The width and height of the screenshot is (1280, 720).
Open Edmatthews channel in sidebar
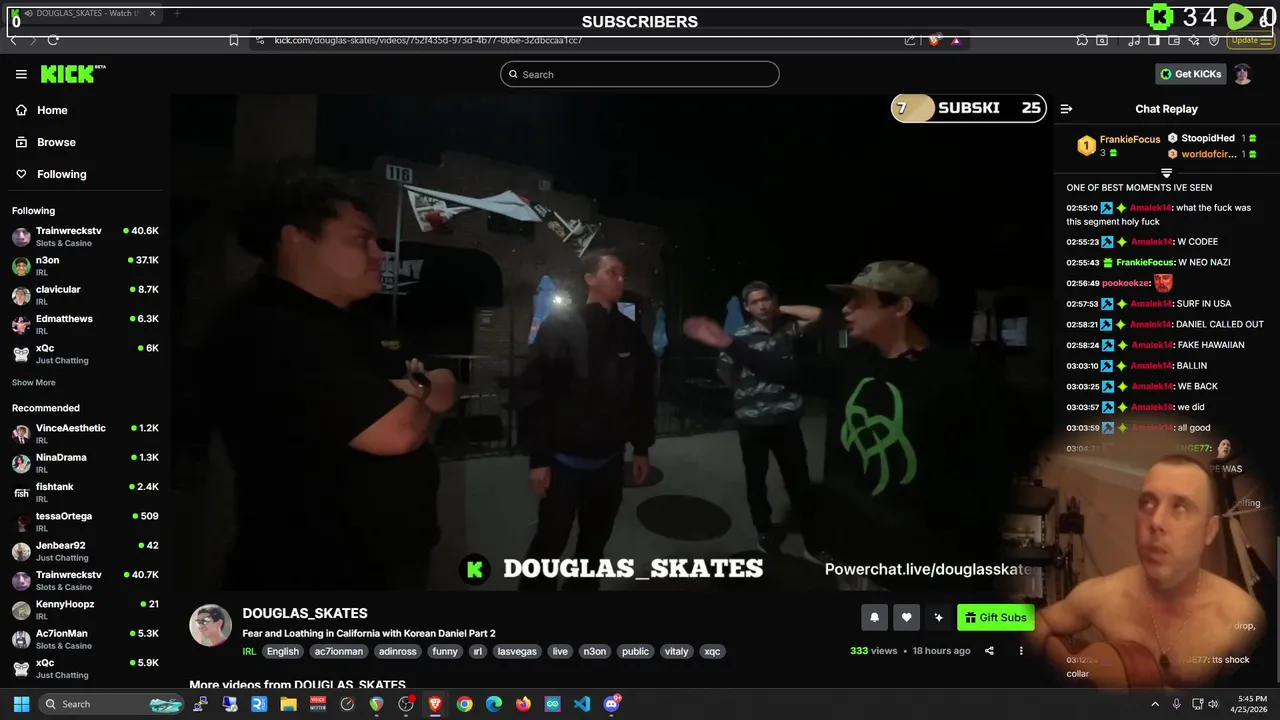pos(85,324)
